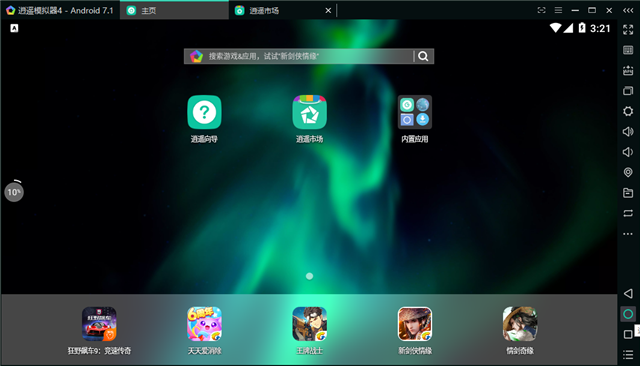Open the virtual location pin tool
The height and width of the screenshot is (366, 640).
click(628, 172)
